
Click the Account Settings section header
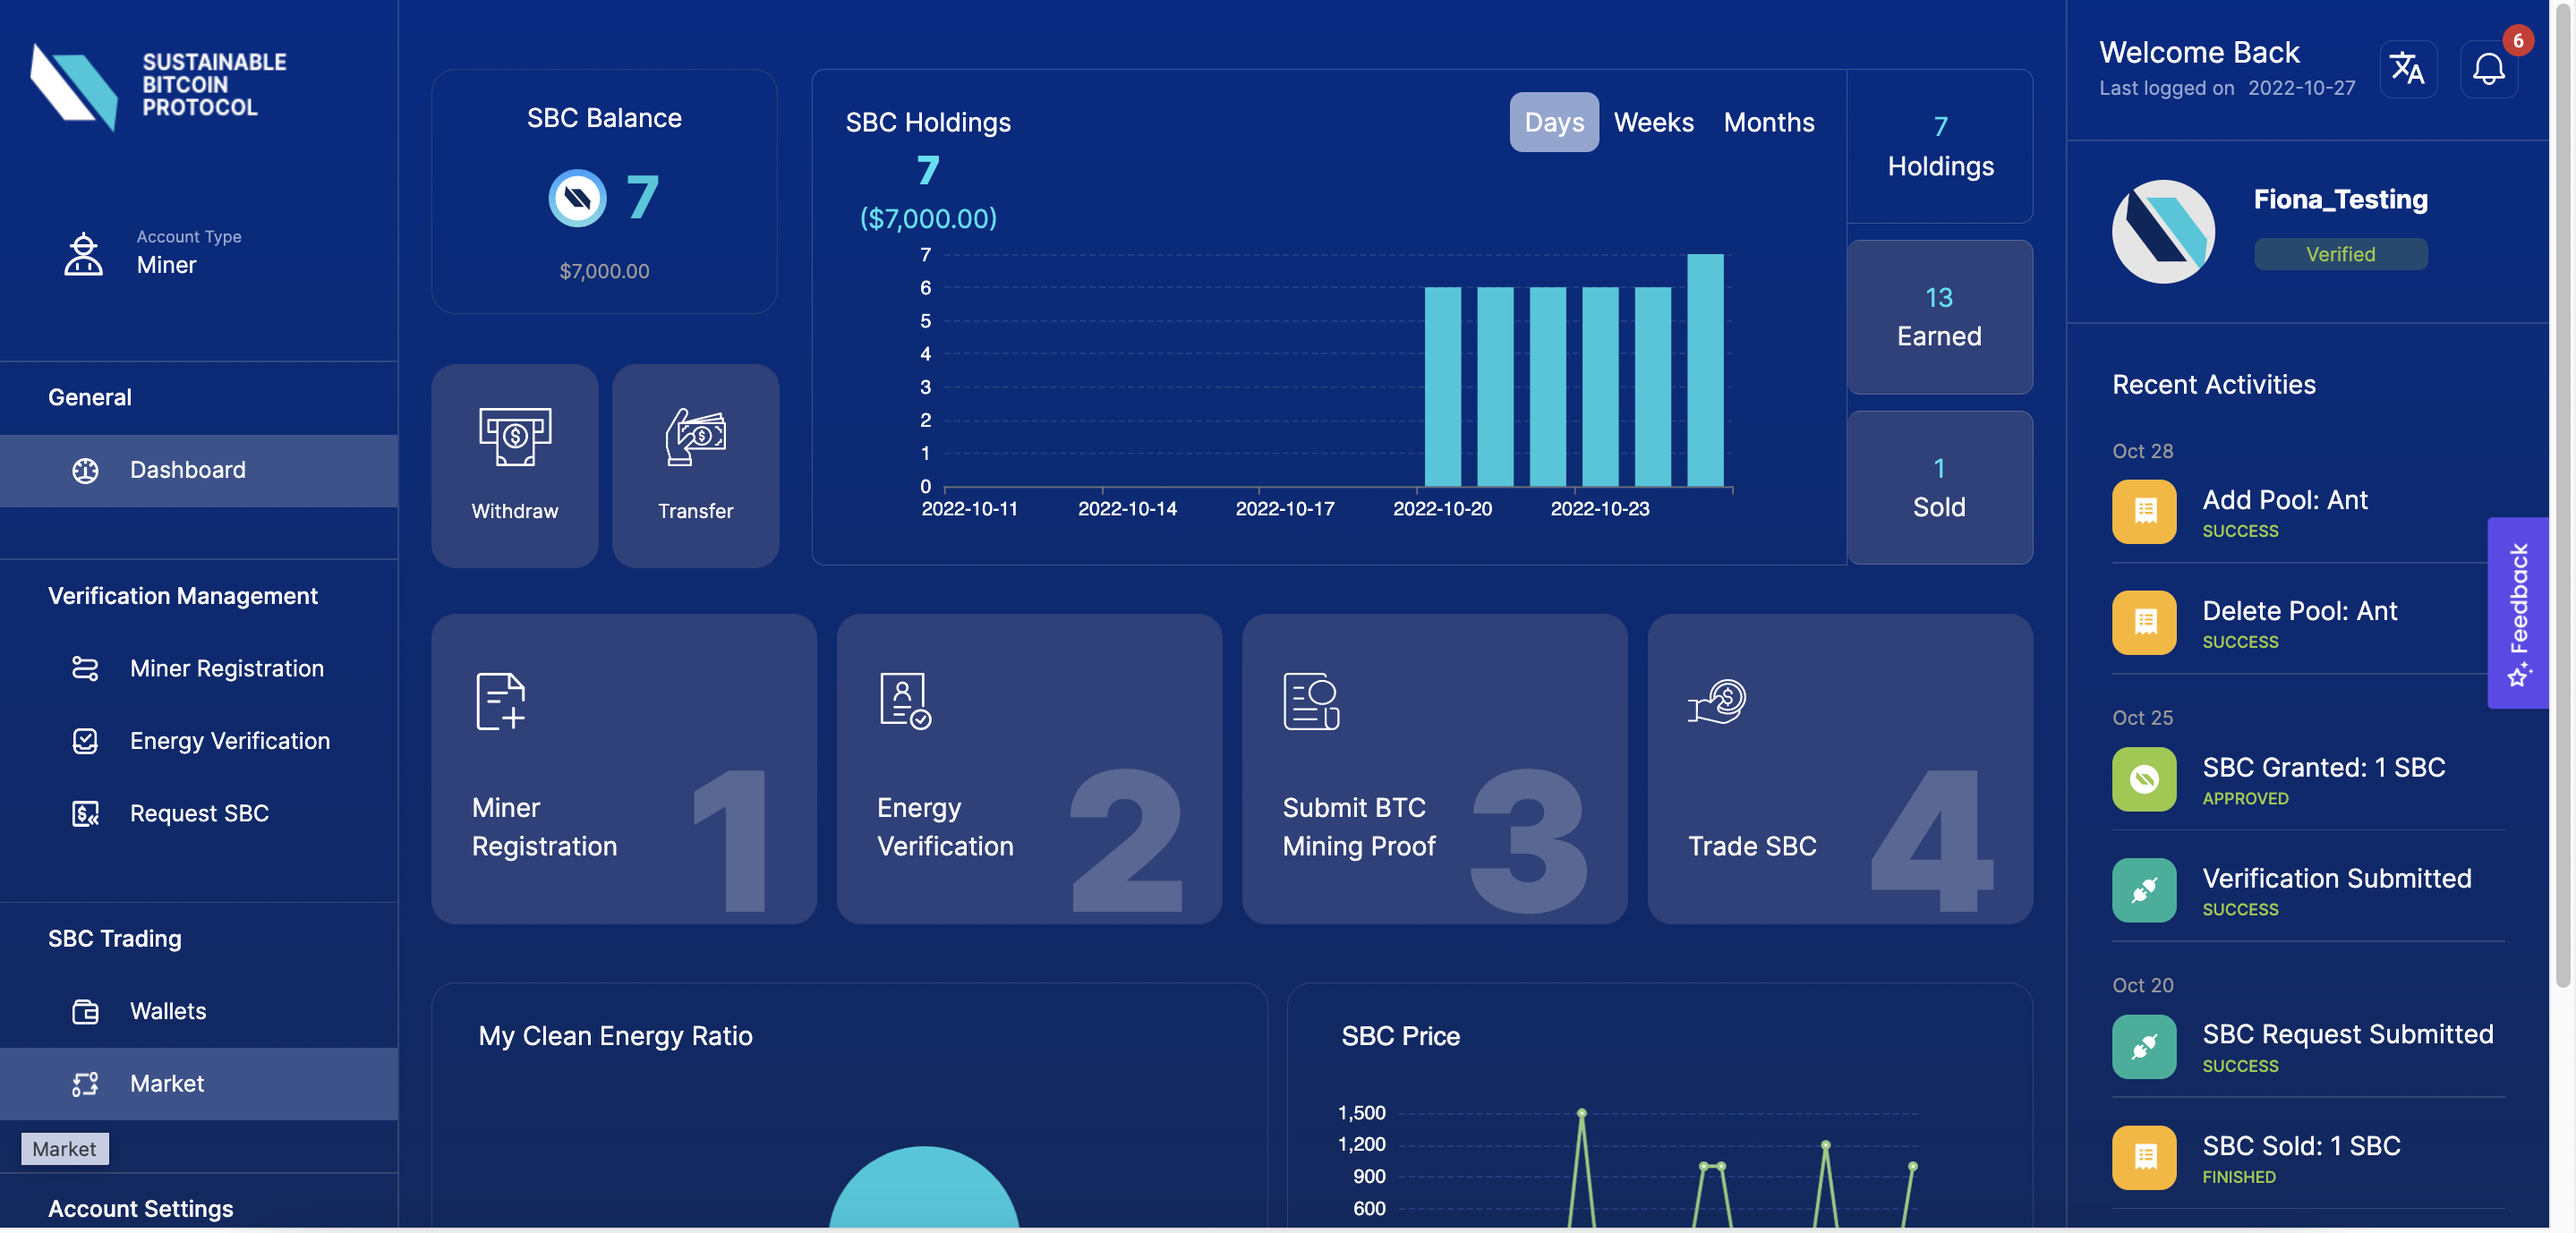click(140, 1209)
